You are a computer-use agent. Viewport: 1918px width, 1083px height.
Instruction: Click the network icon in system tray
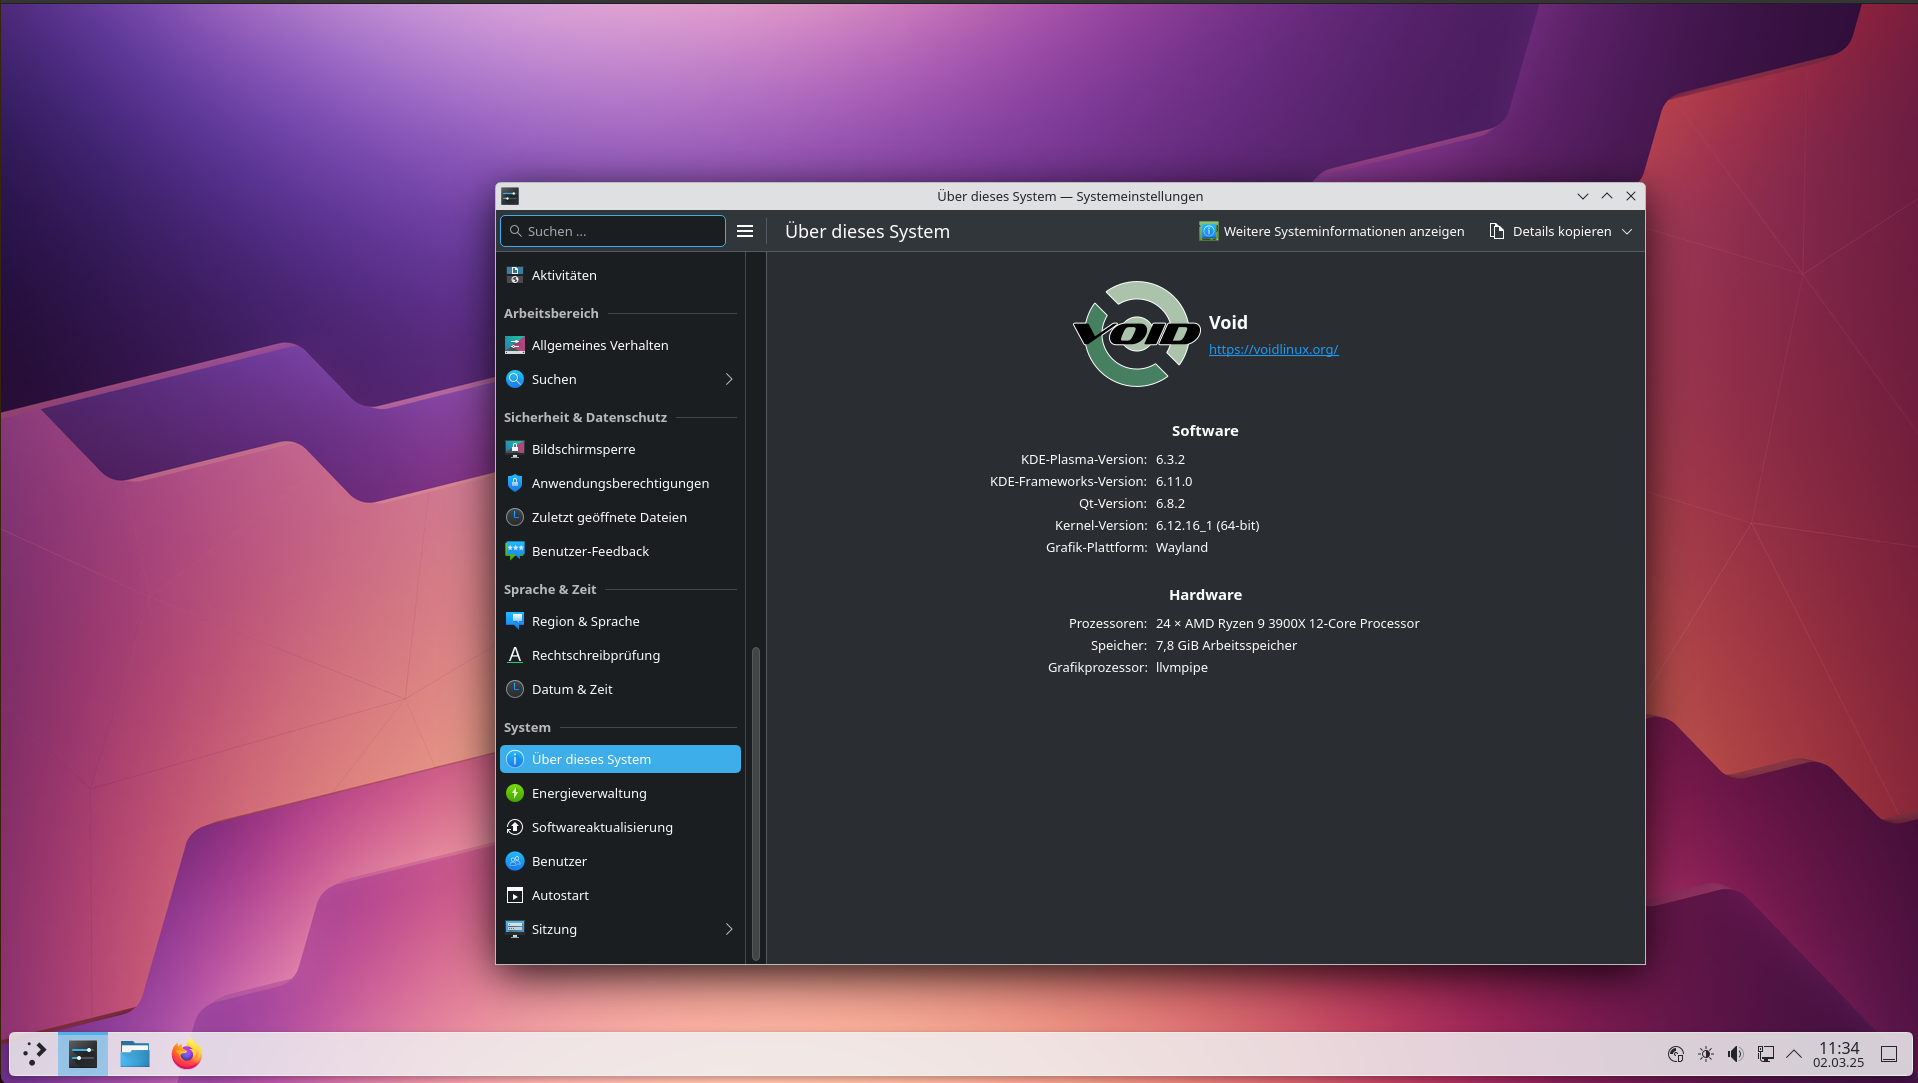[x=1766, y=1054]
